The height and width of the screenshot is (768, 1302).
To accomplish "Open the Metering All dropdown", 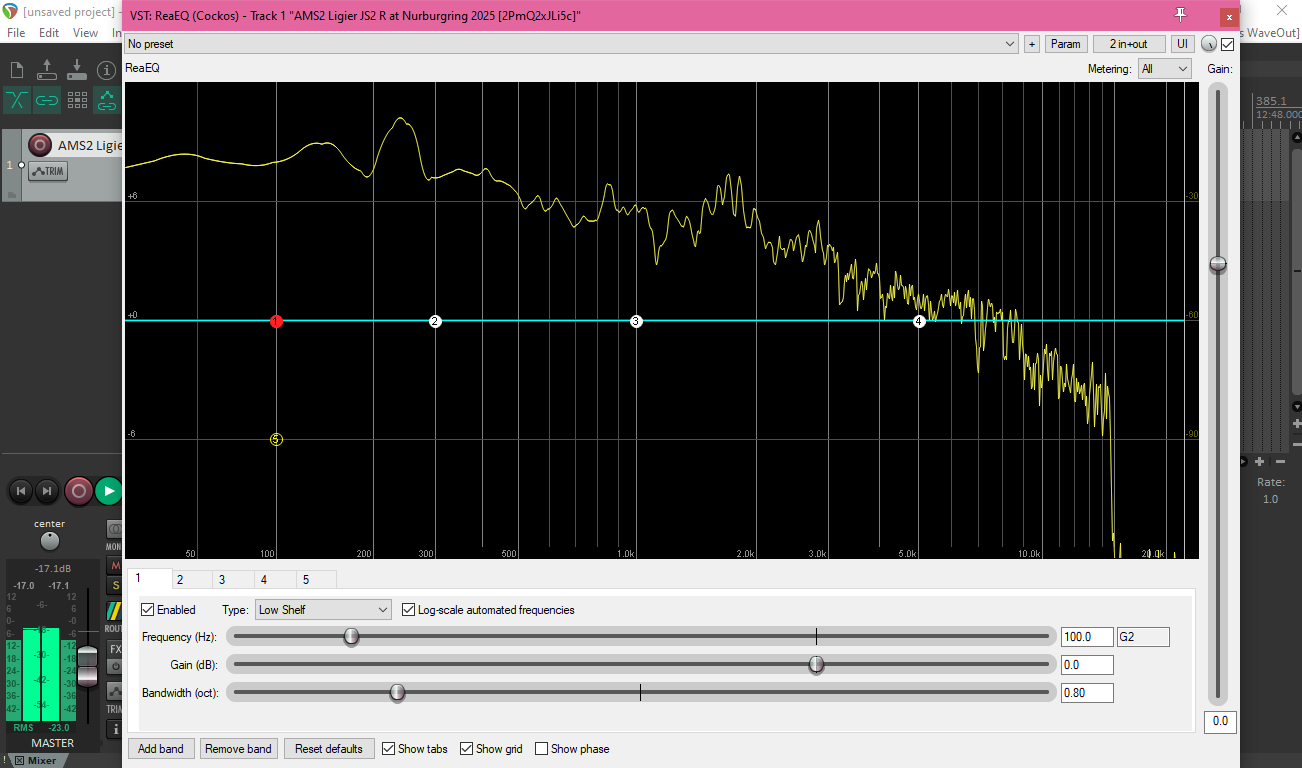I will pos(1165,69).
